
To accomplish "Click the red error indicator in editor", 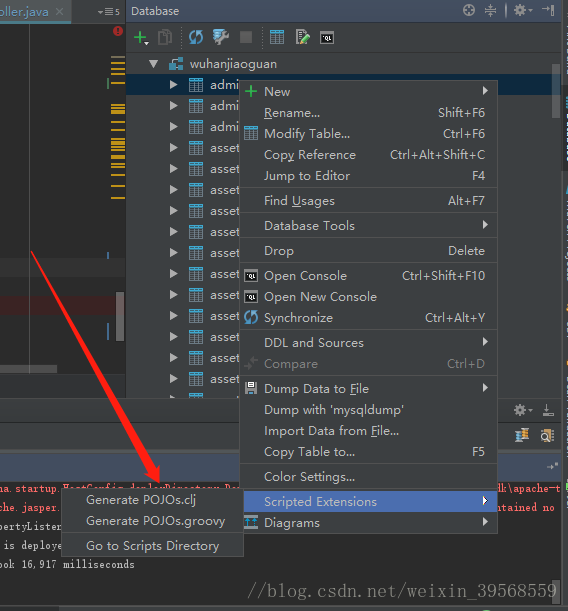I will pyautogui.click(x=118, y=31).
